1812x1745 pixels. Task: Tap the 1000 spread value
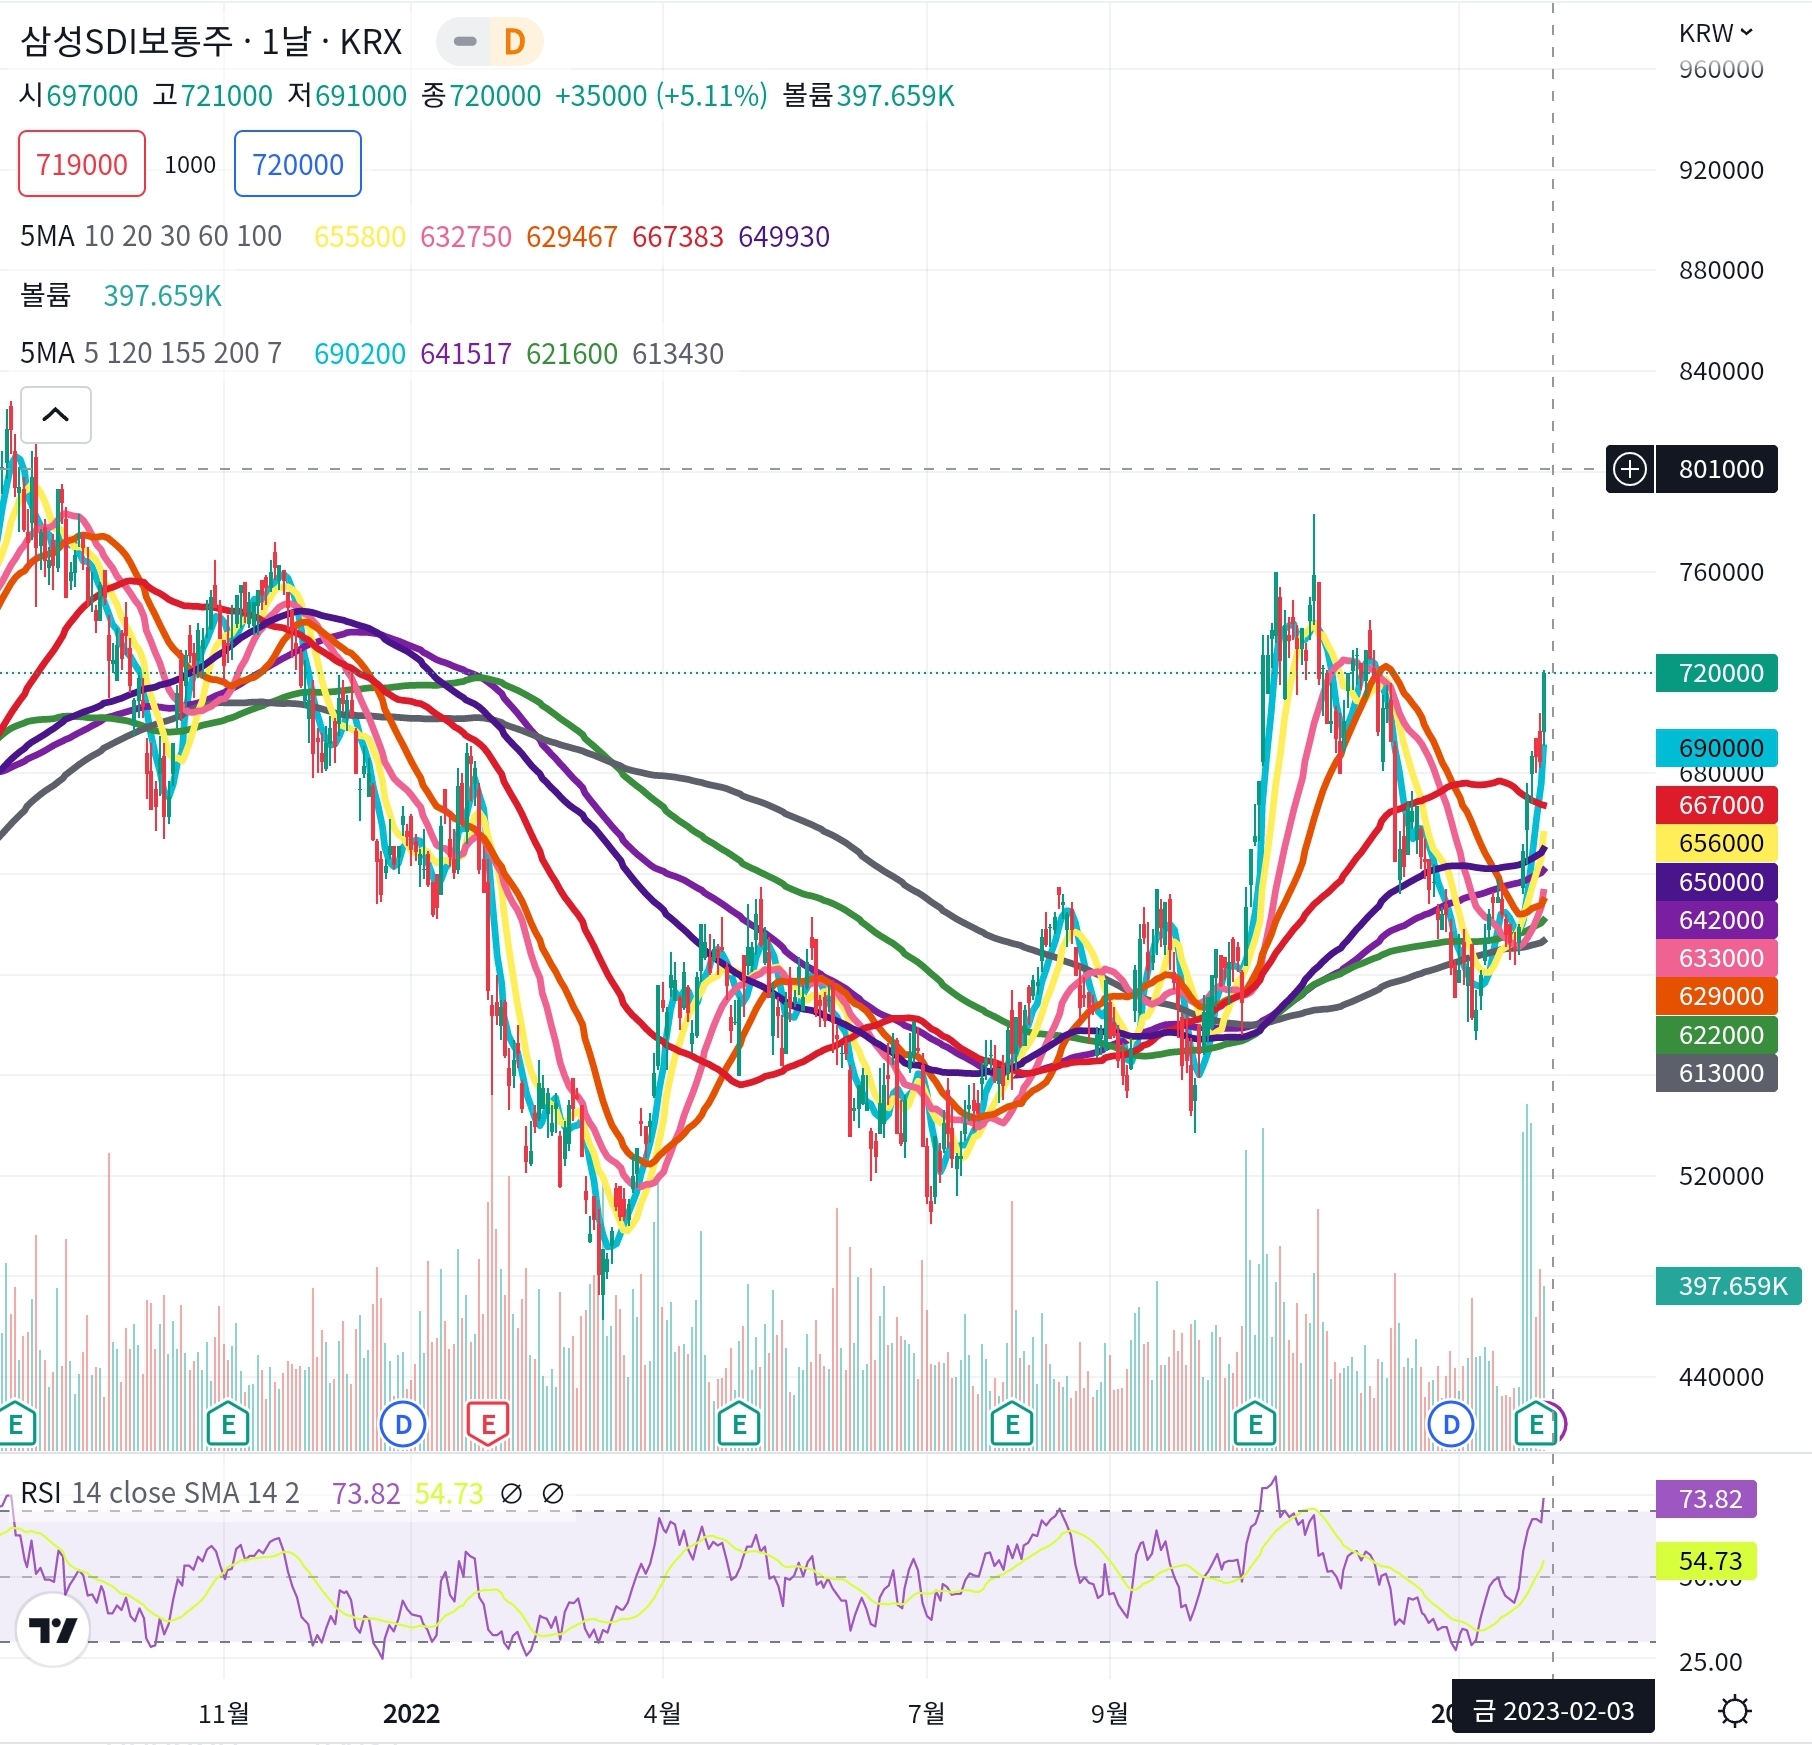click(x=190, y=165)
